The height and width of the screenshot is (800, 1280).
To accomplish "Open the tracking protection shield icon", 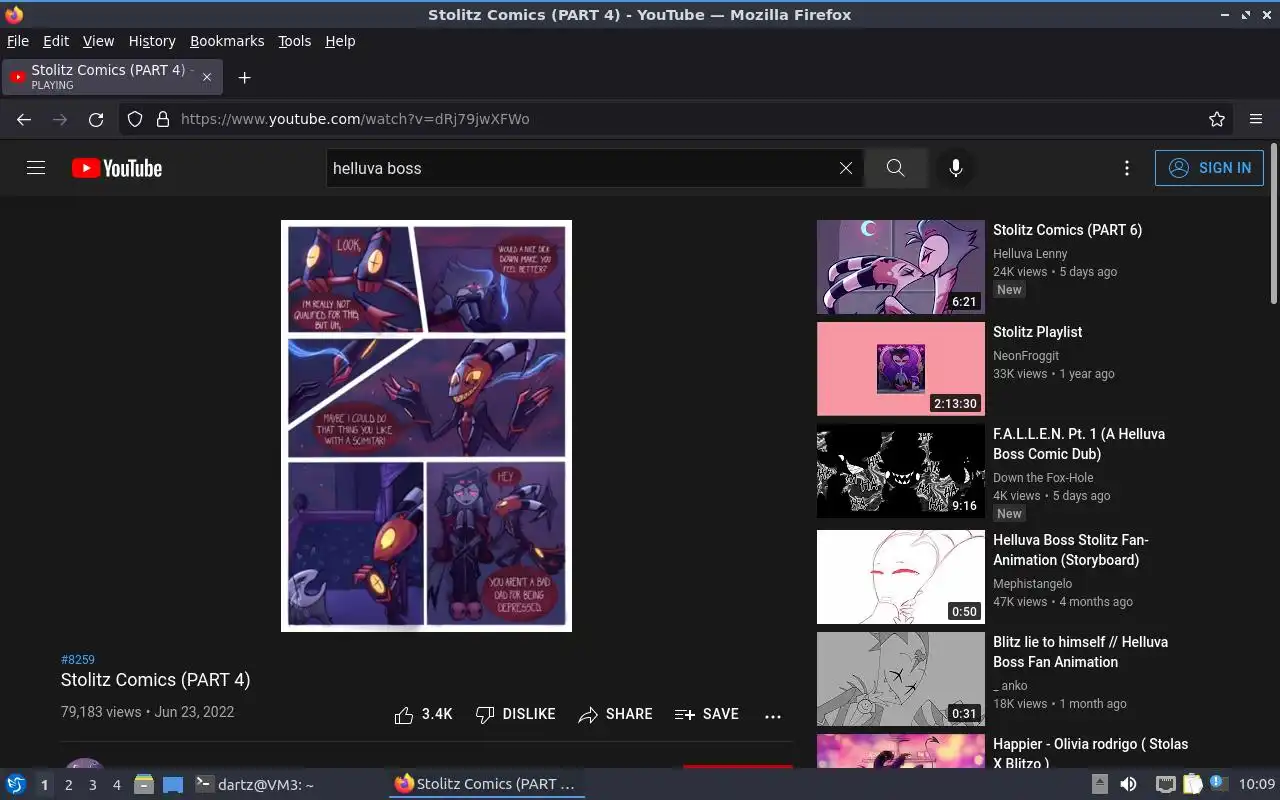I will pyautogui.click(x=135, y=119).
